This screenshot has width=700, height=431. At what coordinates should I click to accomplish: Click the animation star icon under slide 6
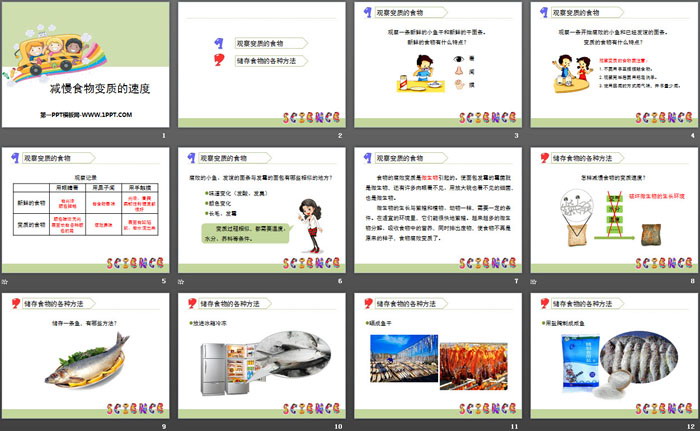pos(181,281)
